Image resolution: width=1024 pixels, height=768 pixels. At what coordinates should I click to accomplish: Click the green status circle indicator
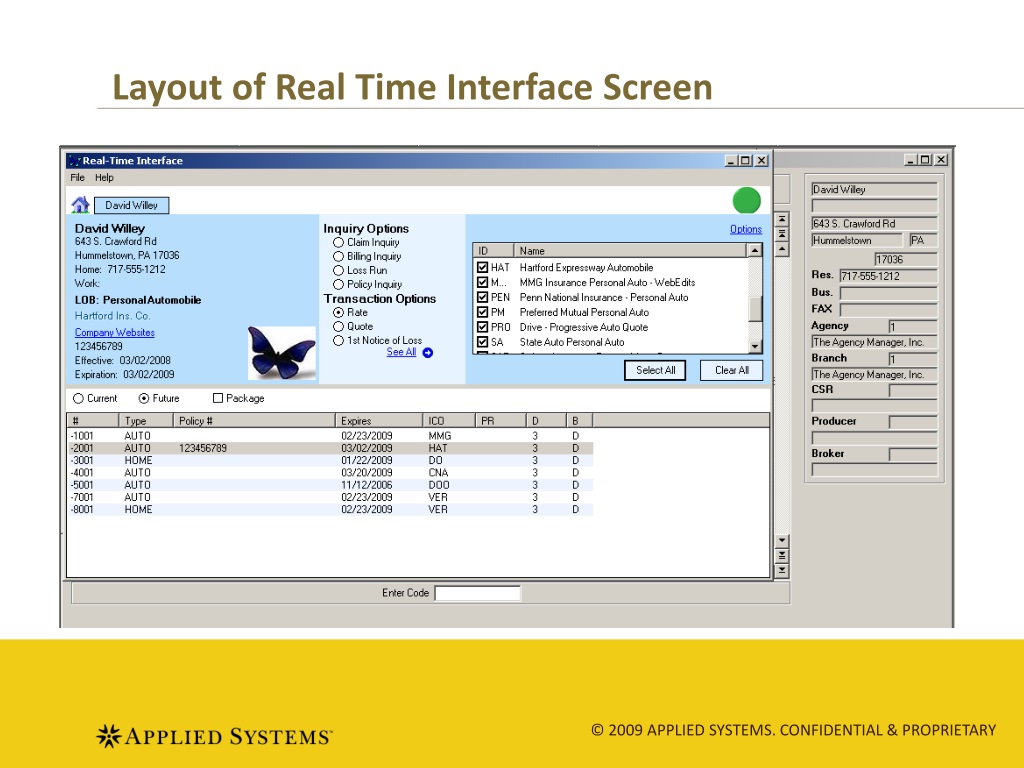(746, 200)
